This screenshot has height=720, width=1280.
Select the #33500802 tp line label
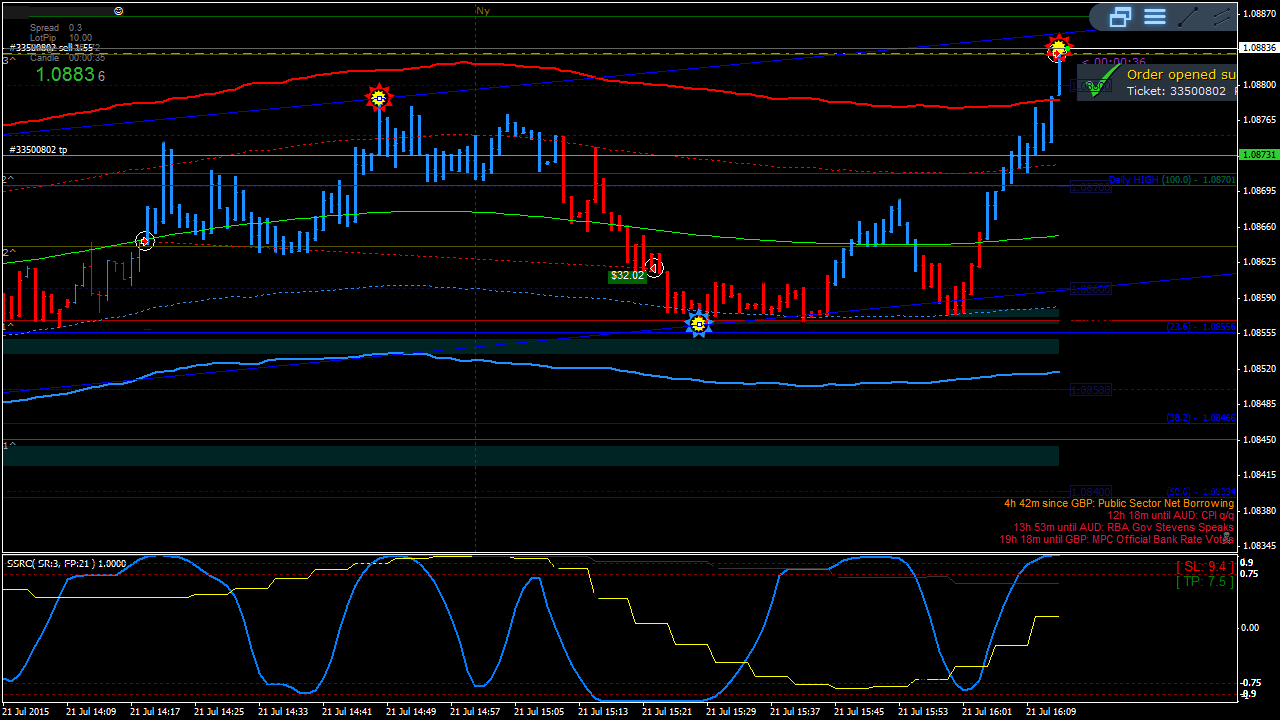pyautogui.click(x=39, y=150)
